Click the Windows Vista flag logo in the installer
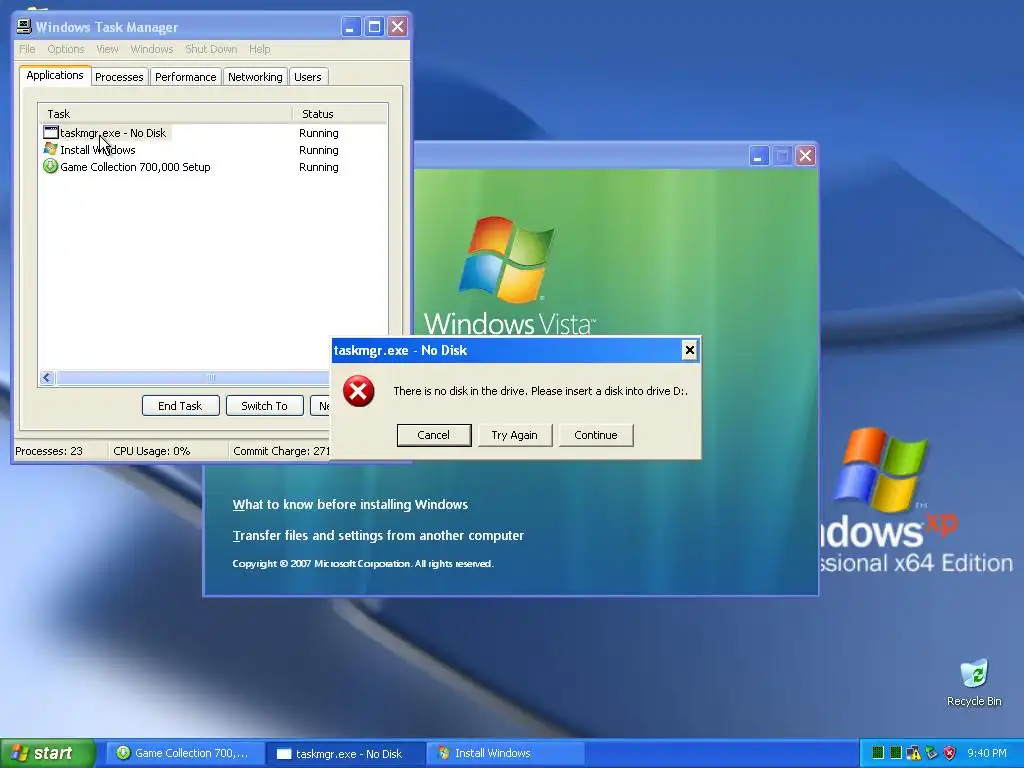 coord(507,260)
